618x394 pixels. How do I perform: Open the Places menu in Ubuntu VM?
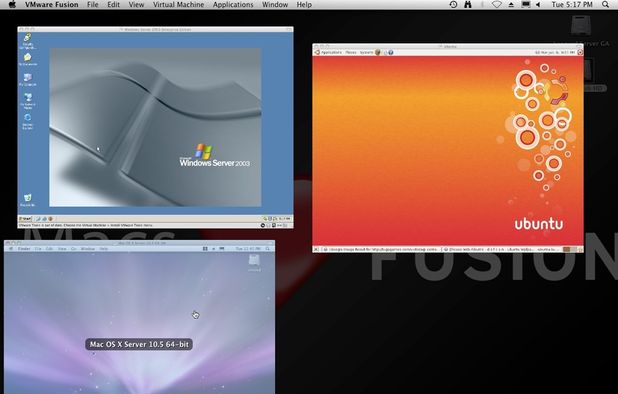tap(351, 52)
